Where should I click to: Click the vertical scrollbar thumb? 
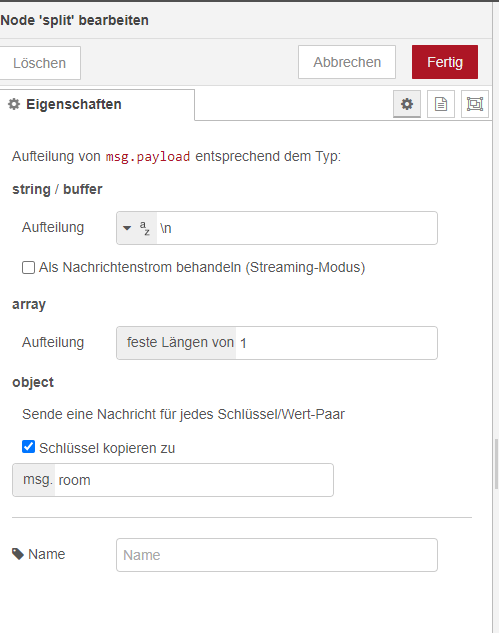[x=496, y=464]
